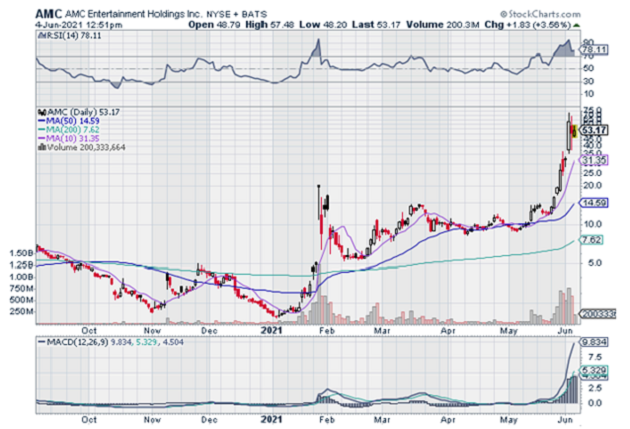Viewport: 630px width, 429px height.
Task: Click the AMC (Daily) candlestick legend icon
Action: pos(41,111)
